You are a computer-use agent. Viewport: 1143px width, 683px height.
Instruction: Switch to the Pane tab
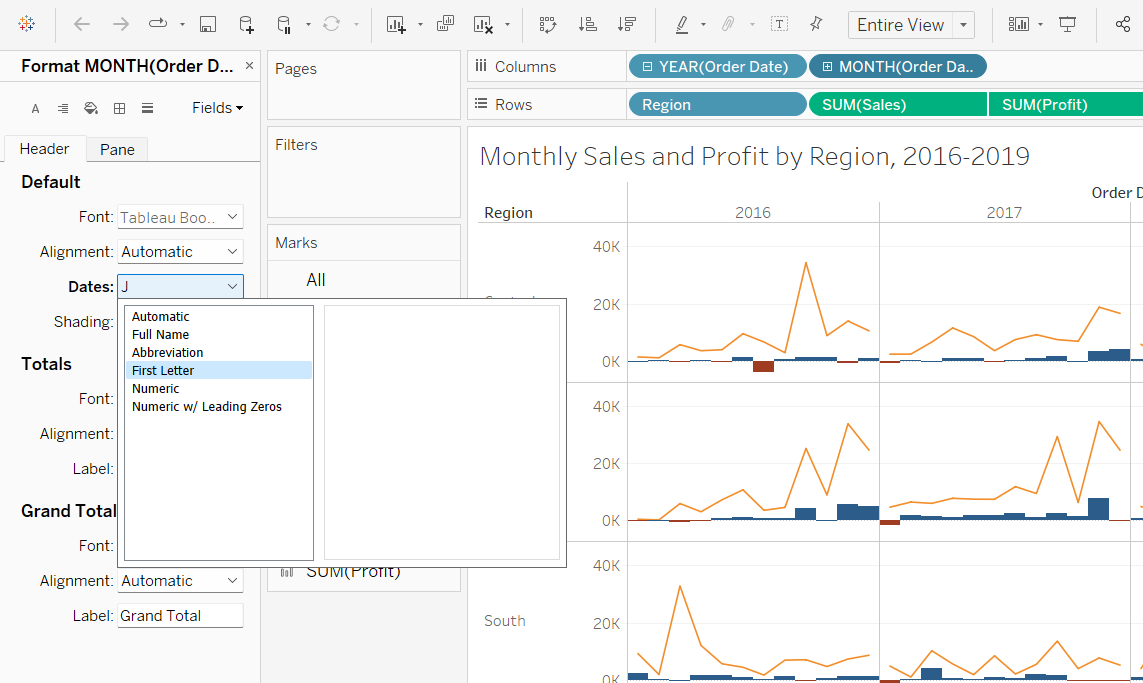(x=117, y=149)
